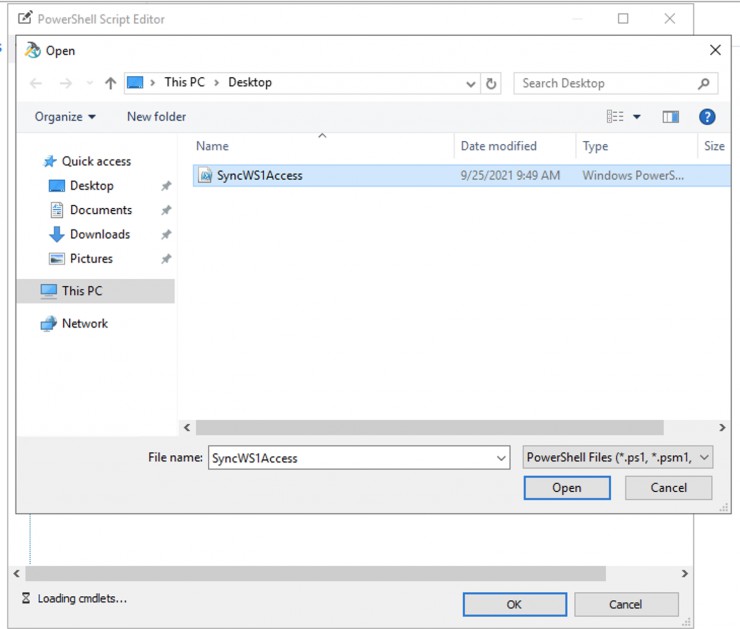The height and width of the screenshot is (629, 740).
Task: Open the Help question mark icon
Action: [707, 117]
